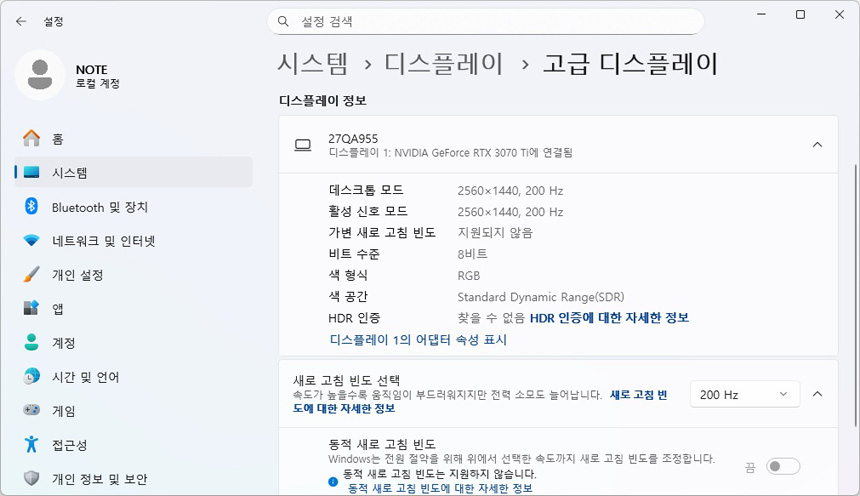Collapse the 27QA955 display info section
Viewport: 860px width, 496px height.
point(817,145)
